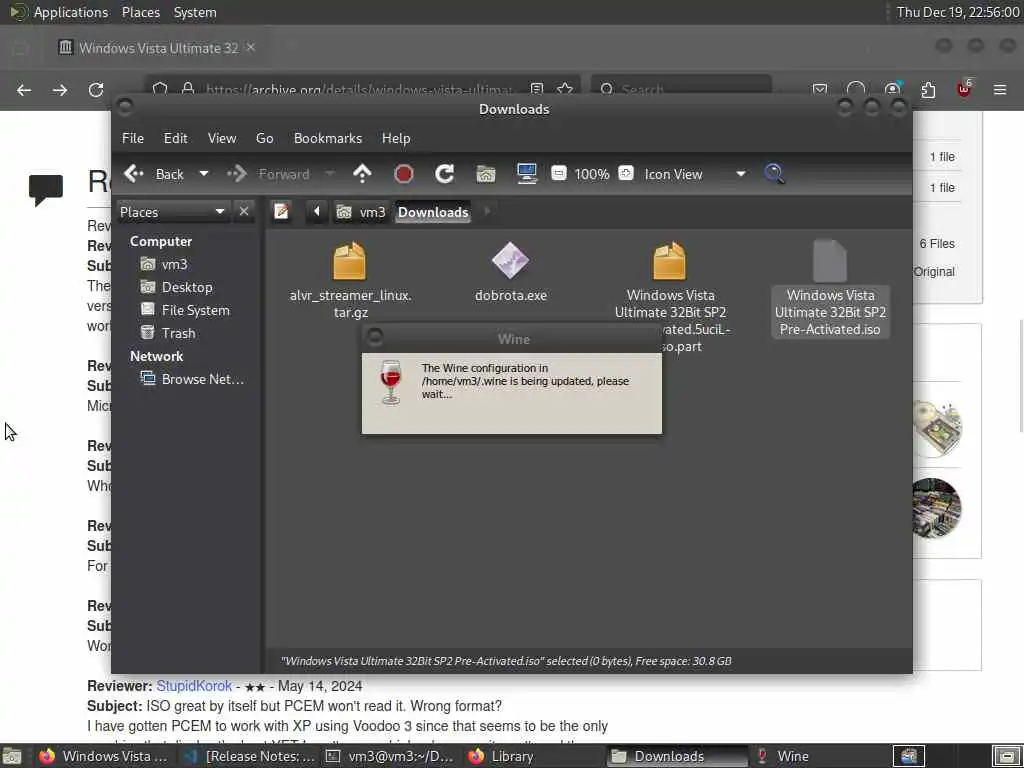This screenshot has width=1024, height=768.
Task: Open Computer location toolbar icon
Action: coord(526,174)
